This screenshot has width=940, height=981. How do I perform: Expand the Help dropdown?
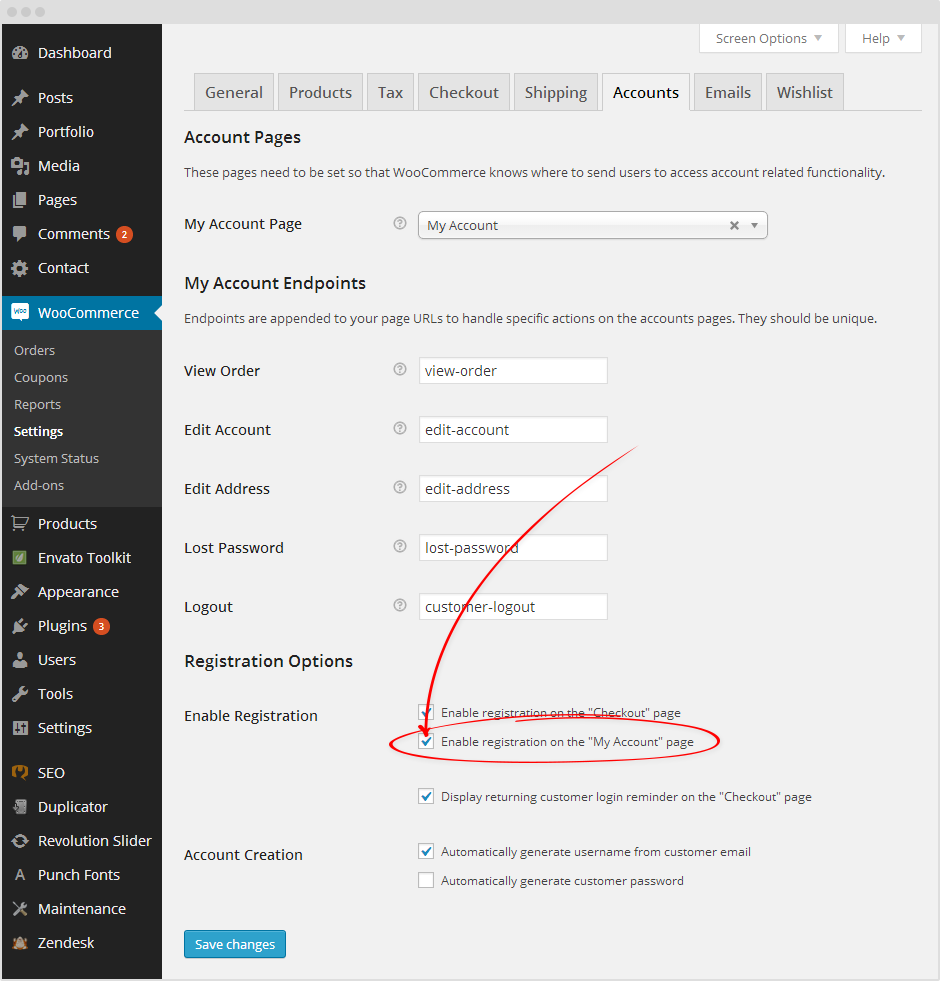[883, 38]
